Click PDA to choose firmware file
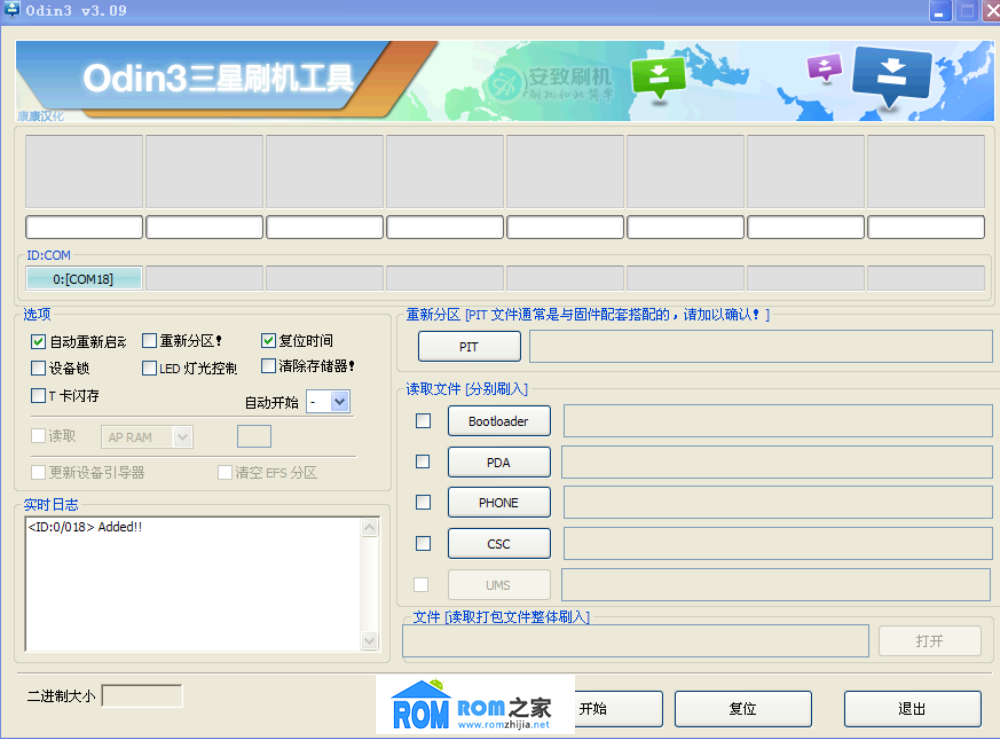Viewport: 1000px width, 739px height. [499, 461]
